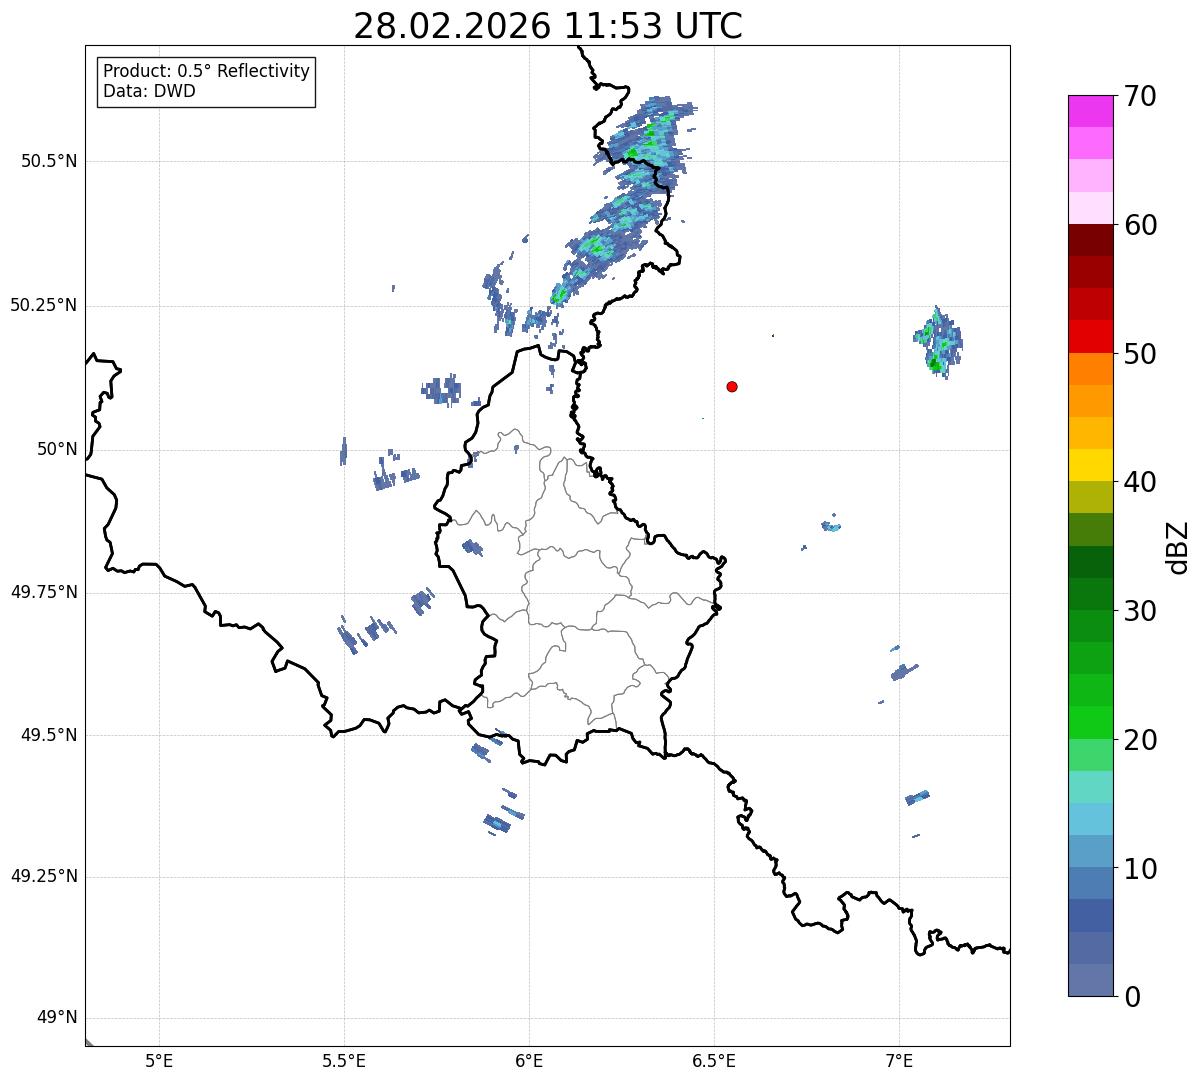Click the latitude label 50°N
The image size is (1202, 1081).
(57, 449)
